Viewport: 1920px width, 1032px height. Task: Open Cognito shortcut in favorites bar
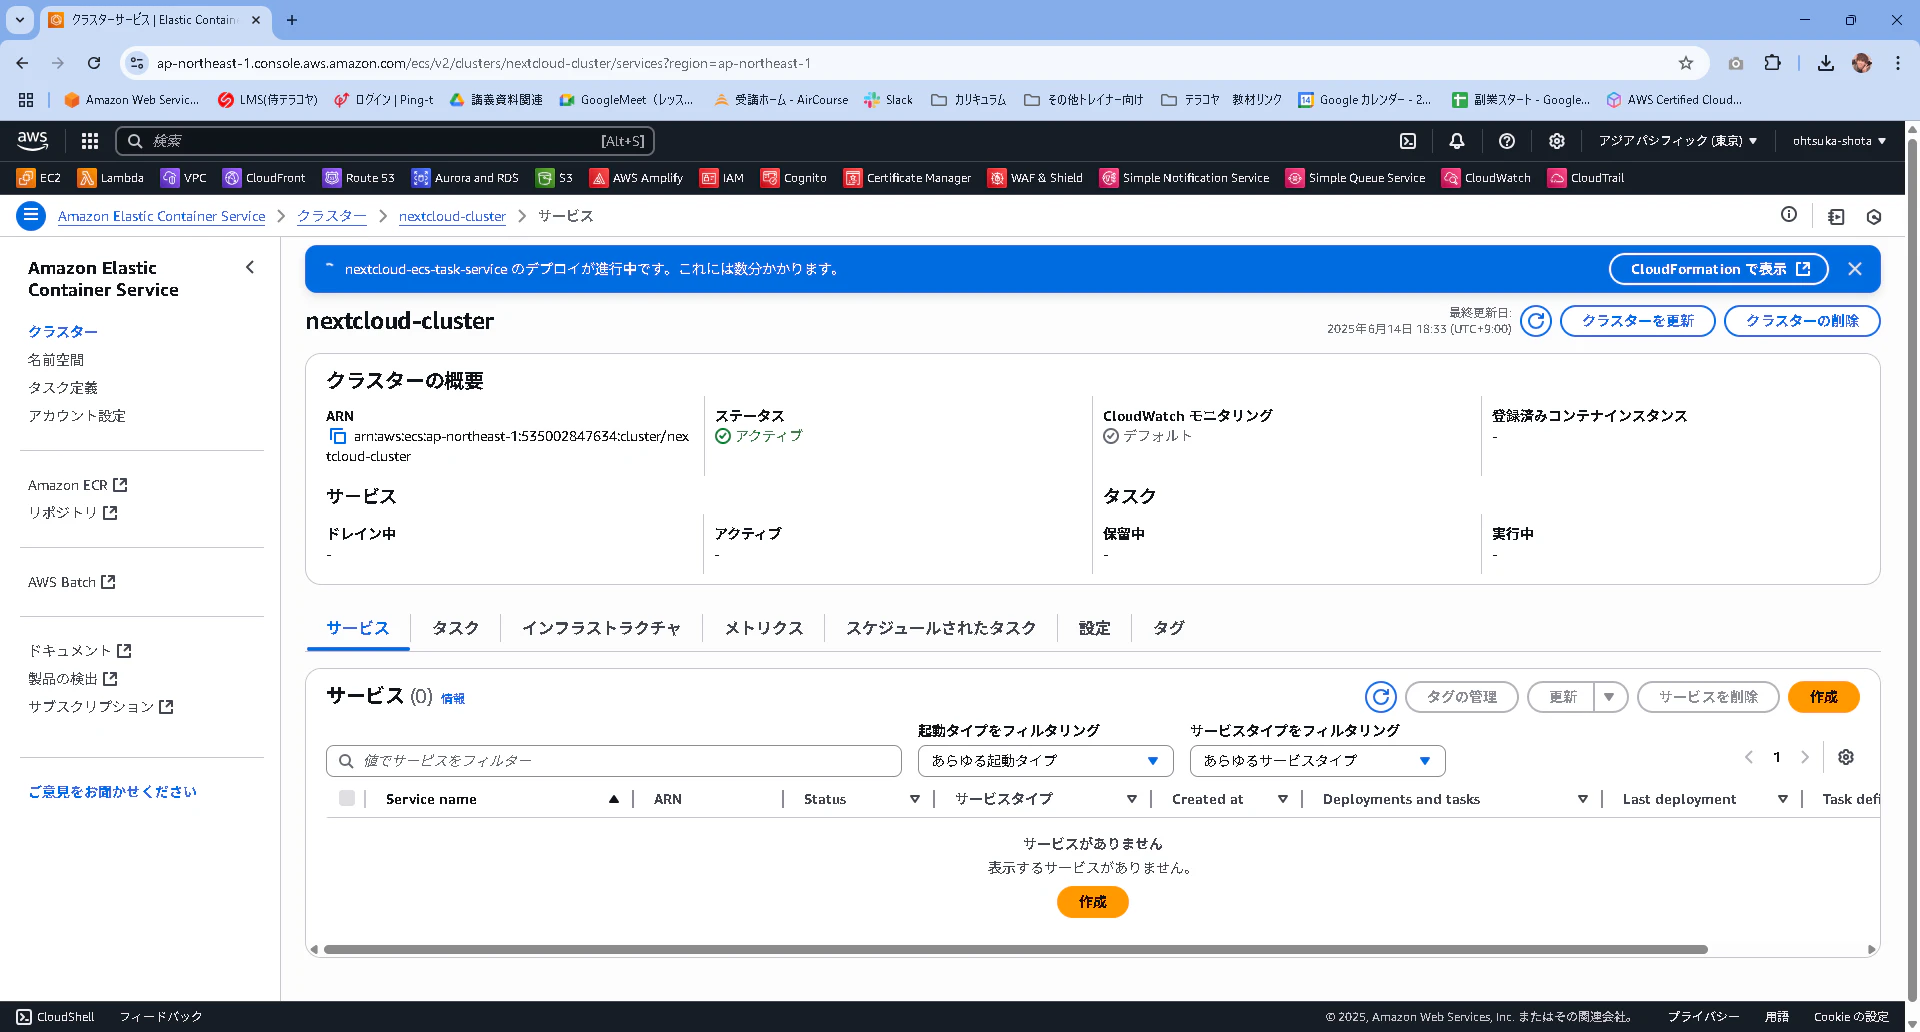(x=794, y=178)
